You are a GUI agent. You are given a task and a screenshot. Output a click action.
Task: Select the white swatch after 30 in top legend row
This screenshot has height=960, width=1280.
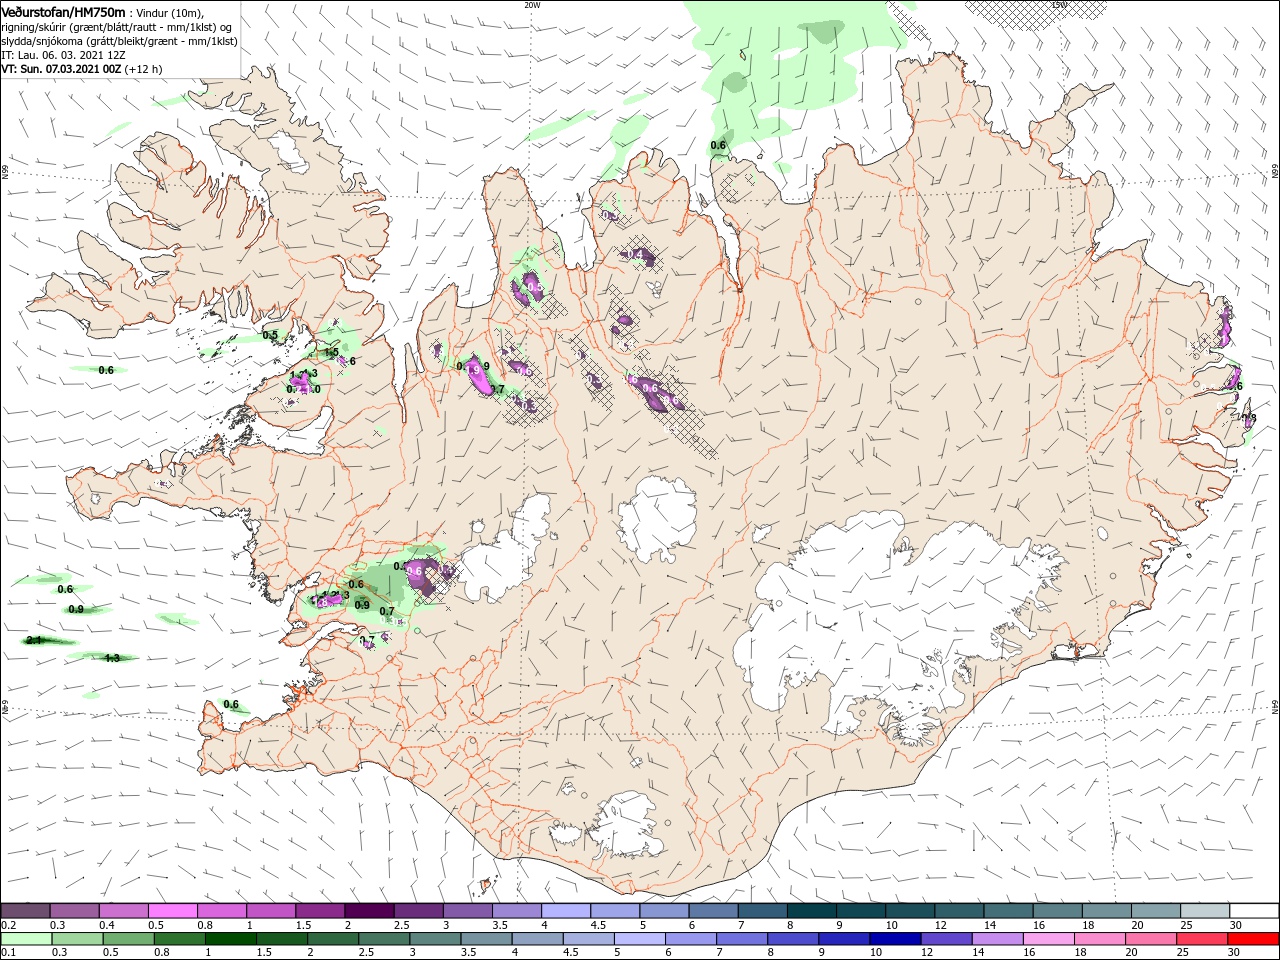click(x=1254, y=911)
